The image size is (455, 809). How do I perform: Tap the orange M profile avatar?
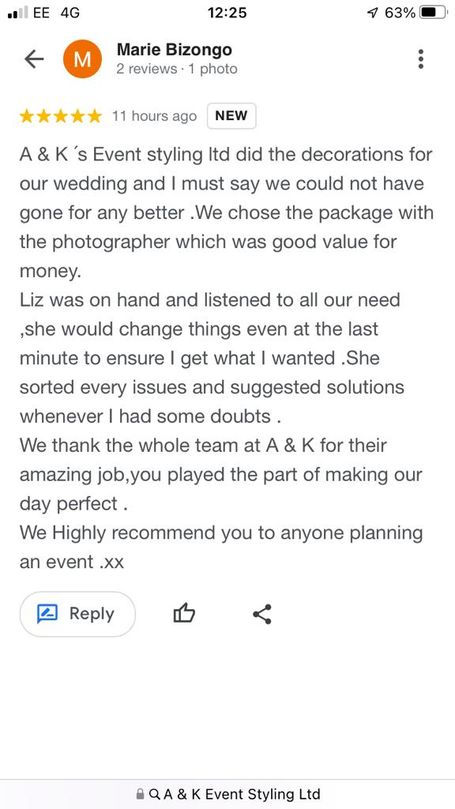click(83, 59)
